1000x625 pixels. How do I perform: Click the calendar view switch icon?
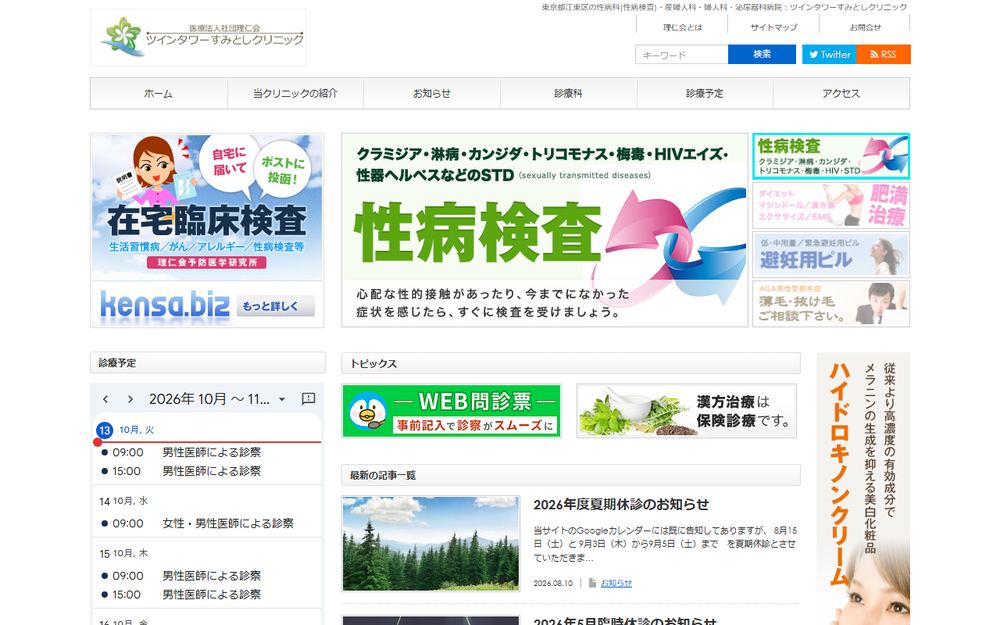point(308,399)
